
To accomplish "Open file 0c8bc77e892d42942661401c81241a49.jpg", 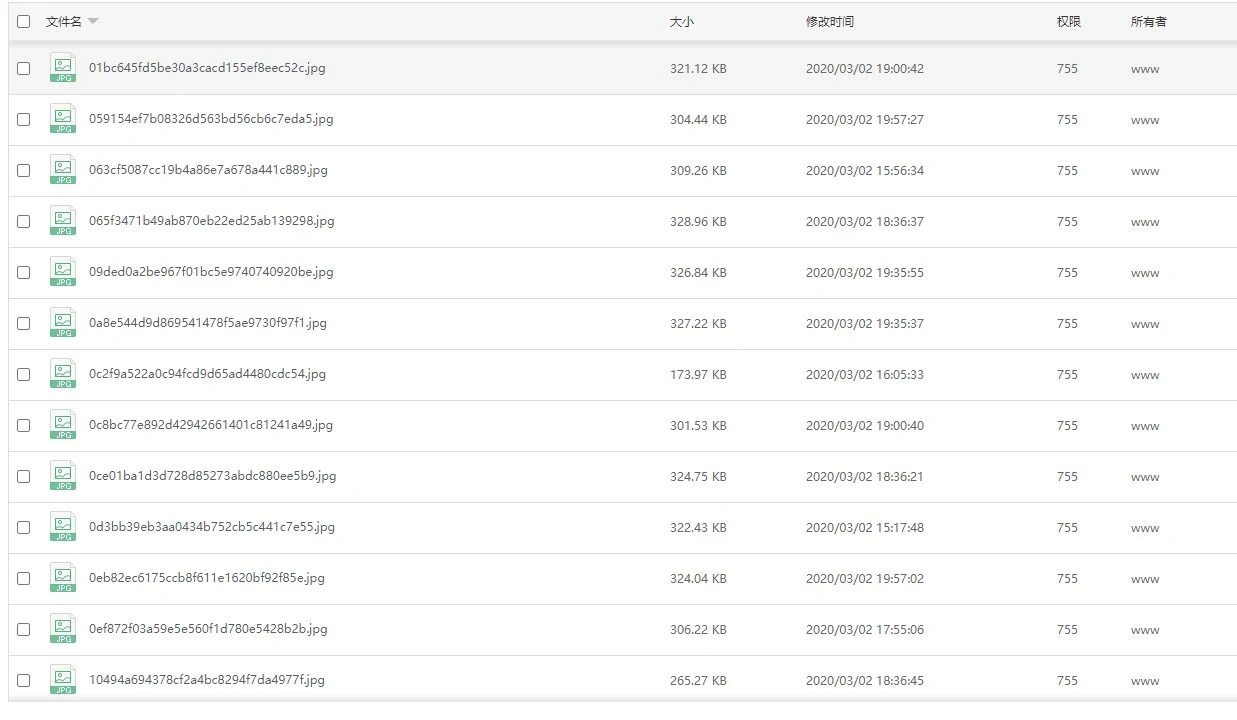I will coord(210,425).
